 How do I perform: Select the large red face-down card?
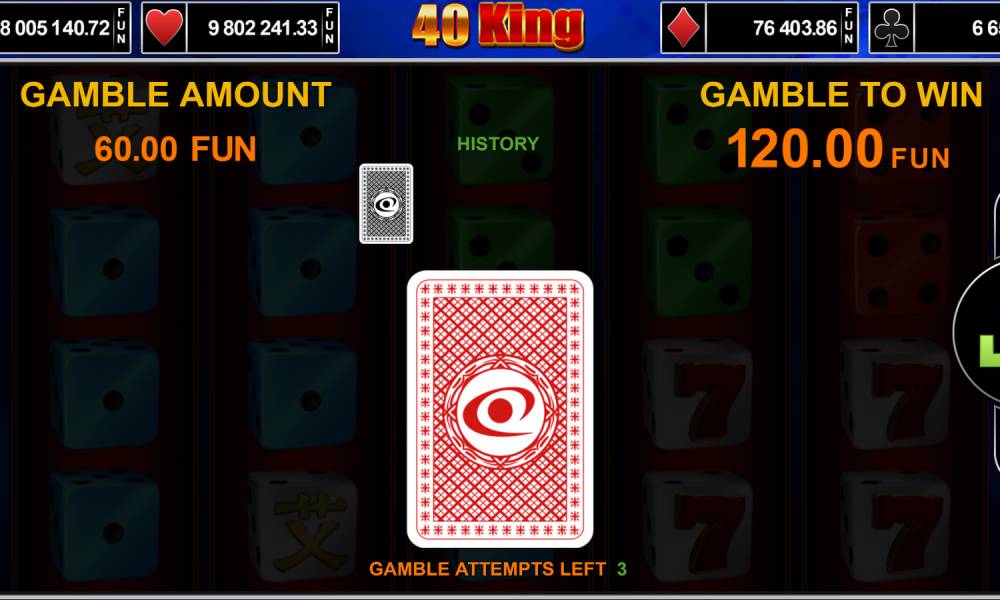500,409
